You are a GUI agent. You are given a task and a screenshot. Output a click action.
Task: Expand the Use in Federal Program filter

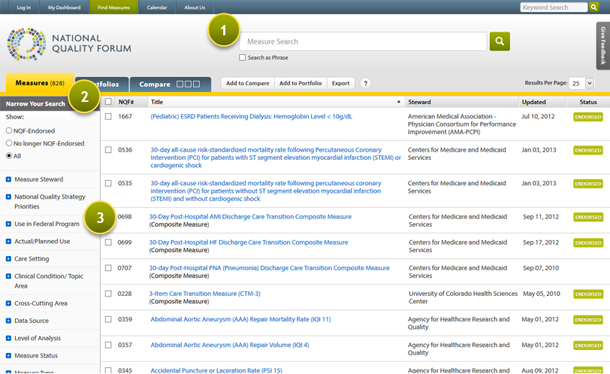click(9, 224)
